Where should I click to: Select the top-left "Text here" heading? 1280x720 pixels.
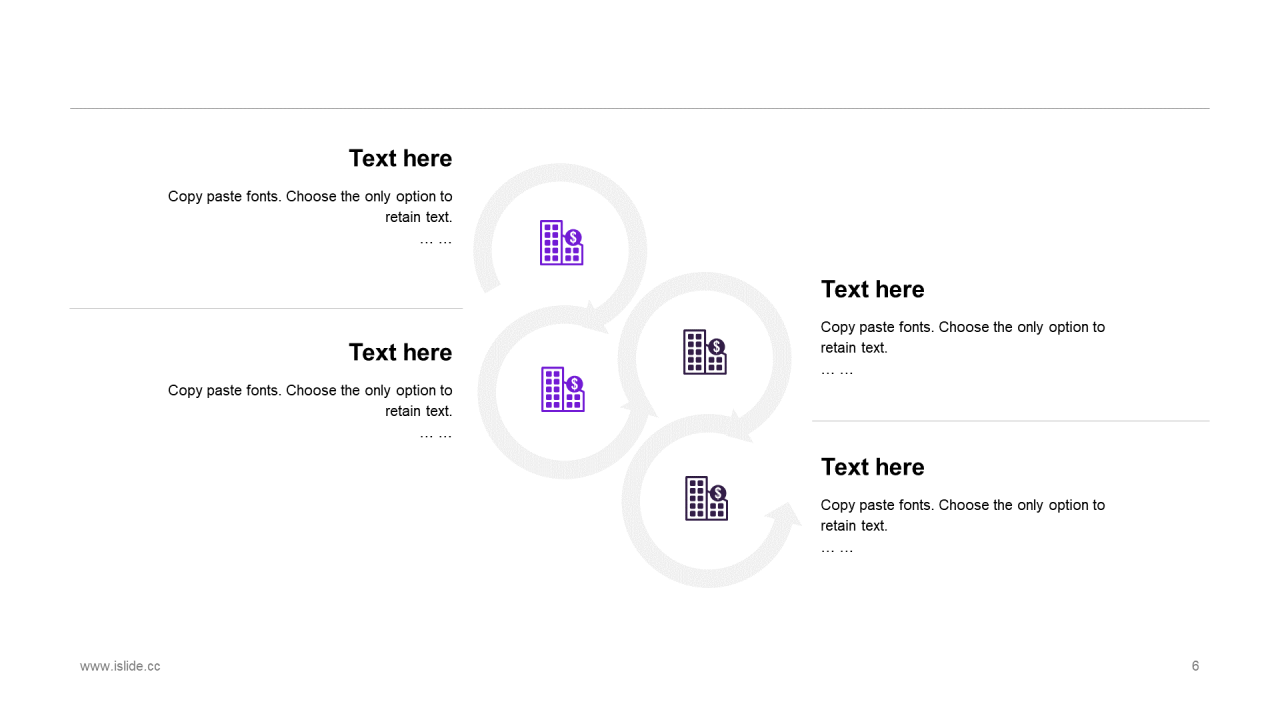400,158
